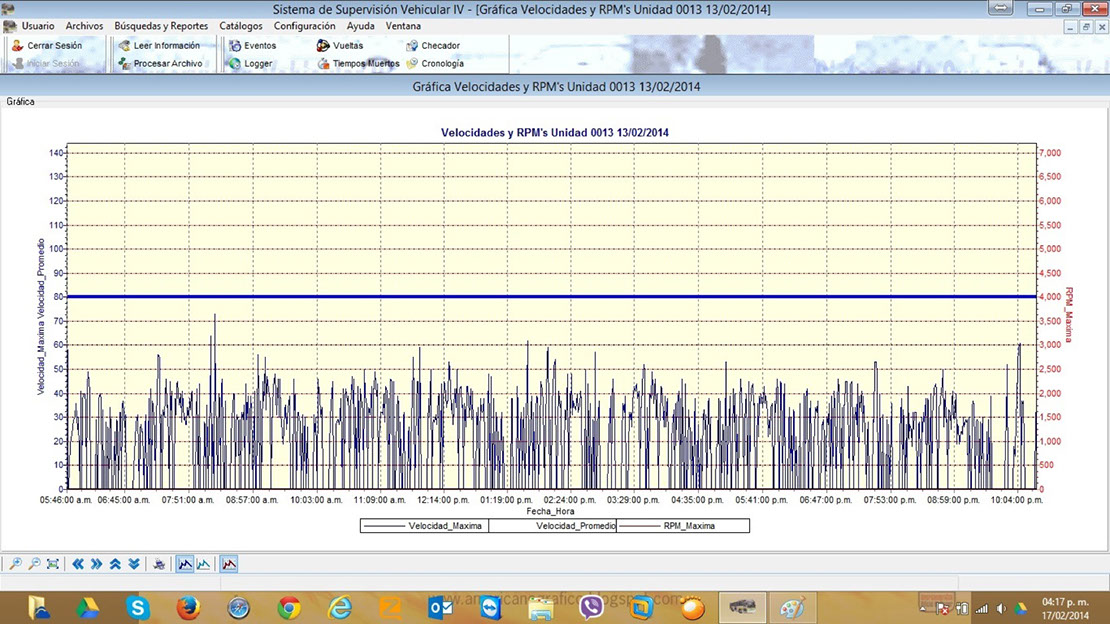Click the zoom in magnifier icon

click(x=15, y=564)
